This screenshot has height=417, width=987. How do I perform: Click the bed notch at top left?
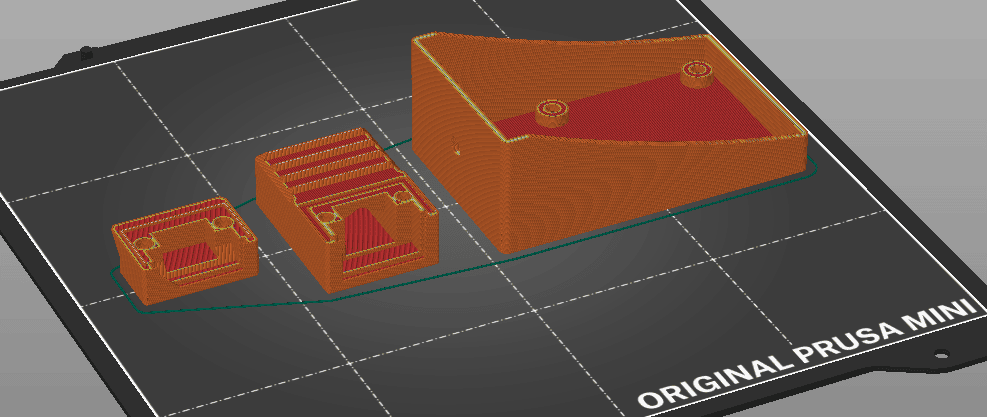point(86,48)
